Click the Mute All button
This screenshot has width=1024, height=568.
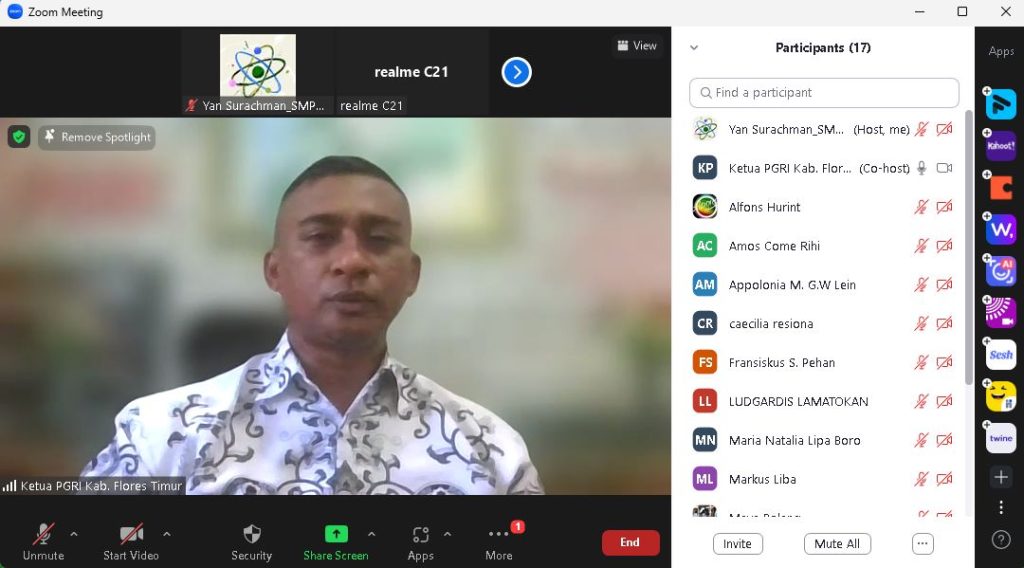pyautogui.click(x=837, y=544)
